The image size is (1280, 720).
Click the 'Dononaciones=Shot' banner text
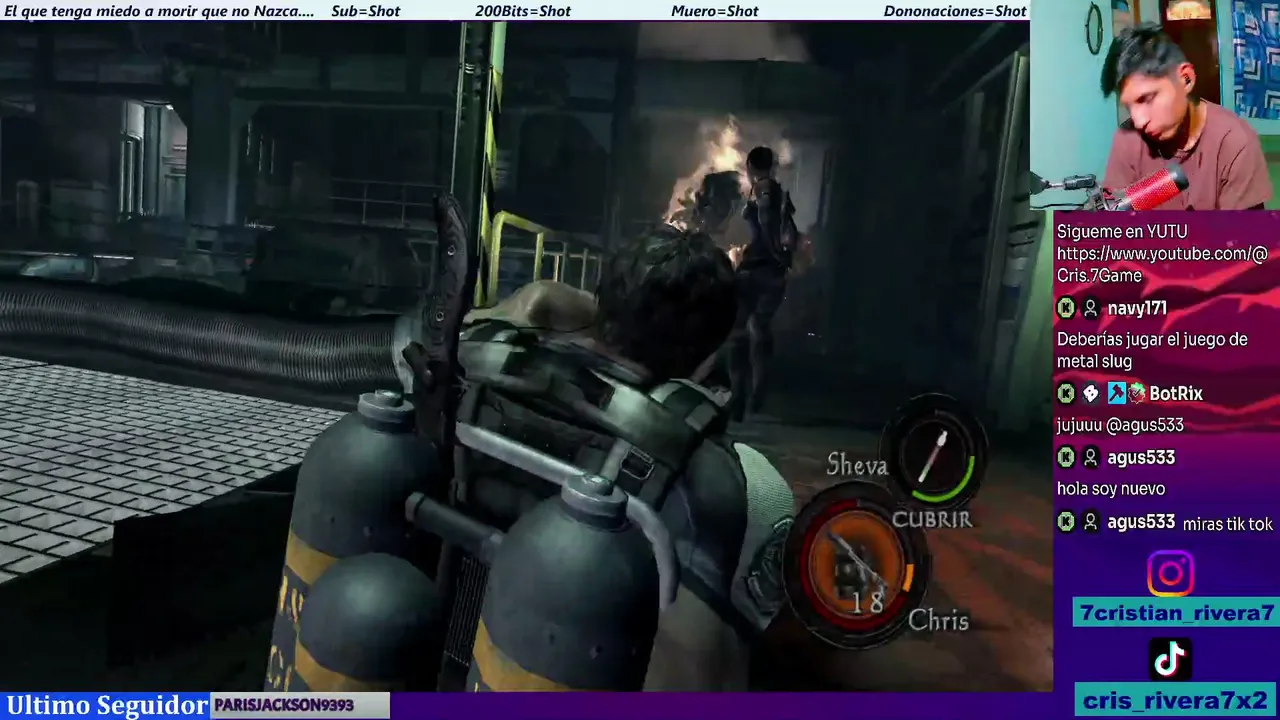955,11
